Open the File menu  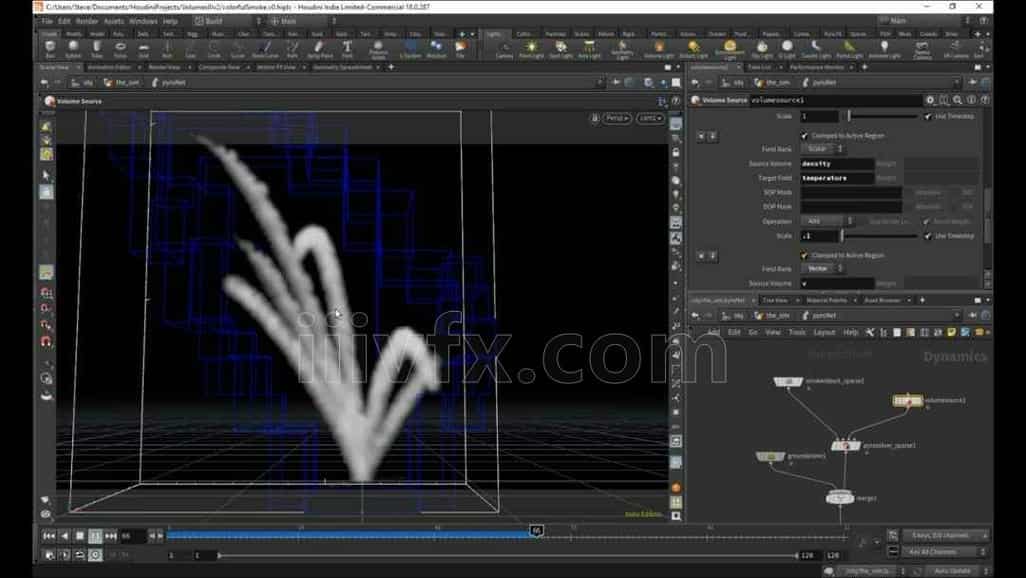tap(46, 22)
